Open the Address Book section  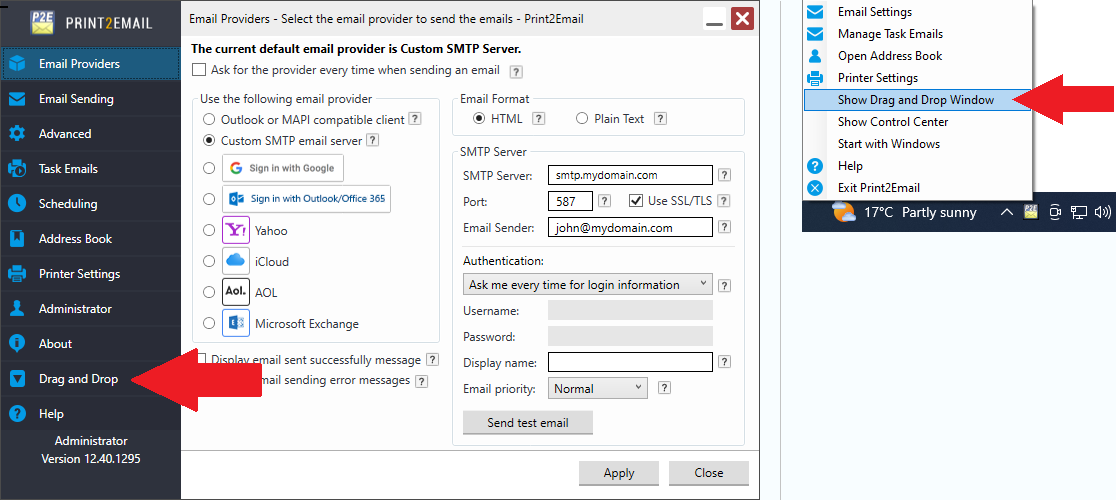(x=75, y=239)
